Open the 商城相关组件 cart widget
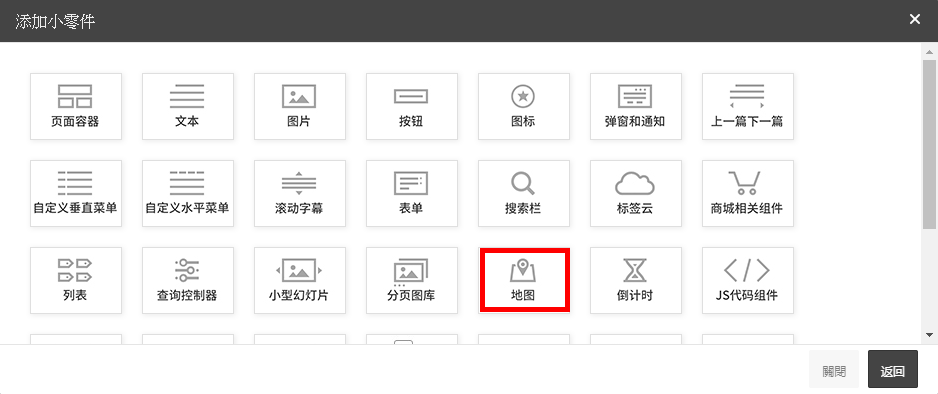This screenshot has height=394, width=938. pyautogui.click(x=748, y=193)
